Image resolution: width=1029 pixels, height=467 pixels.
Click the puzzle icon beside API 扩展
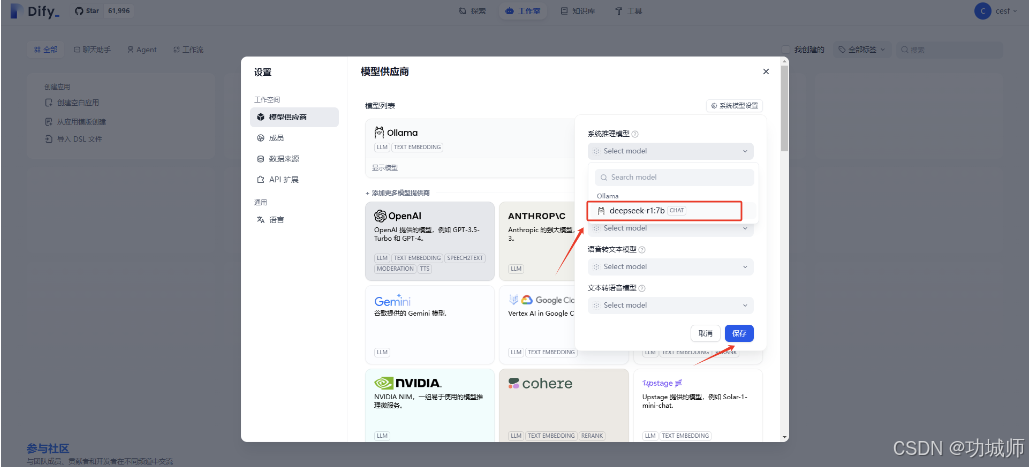pos(261,179)
